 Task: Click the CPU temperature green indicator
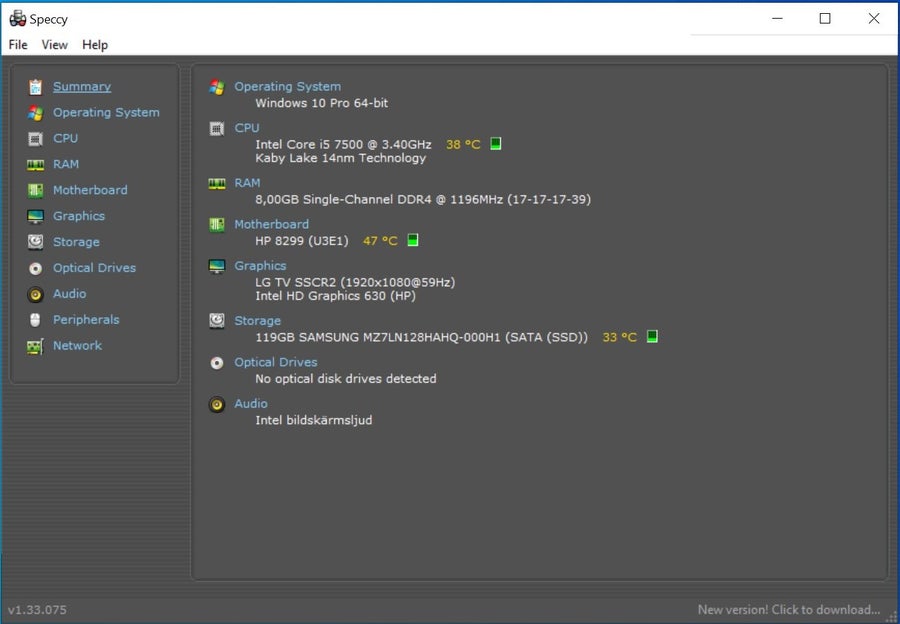(x=496, y=144)
